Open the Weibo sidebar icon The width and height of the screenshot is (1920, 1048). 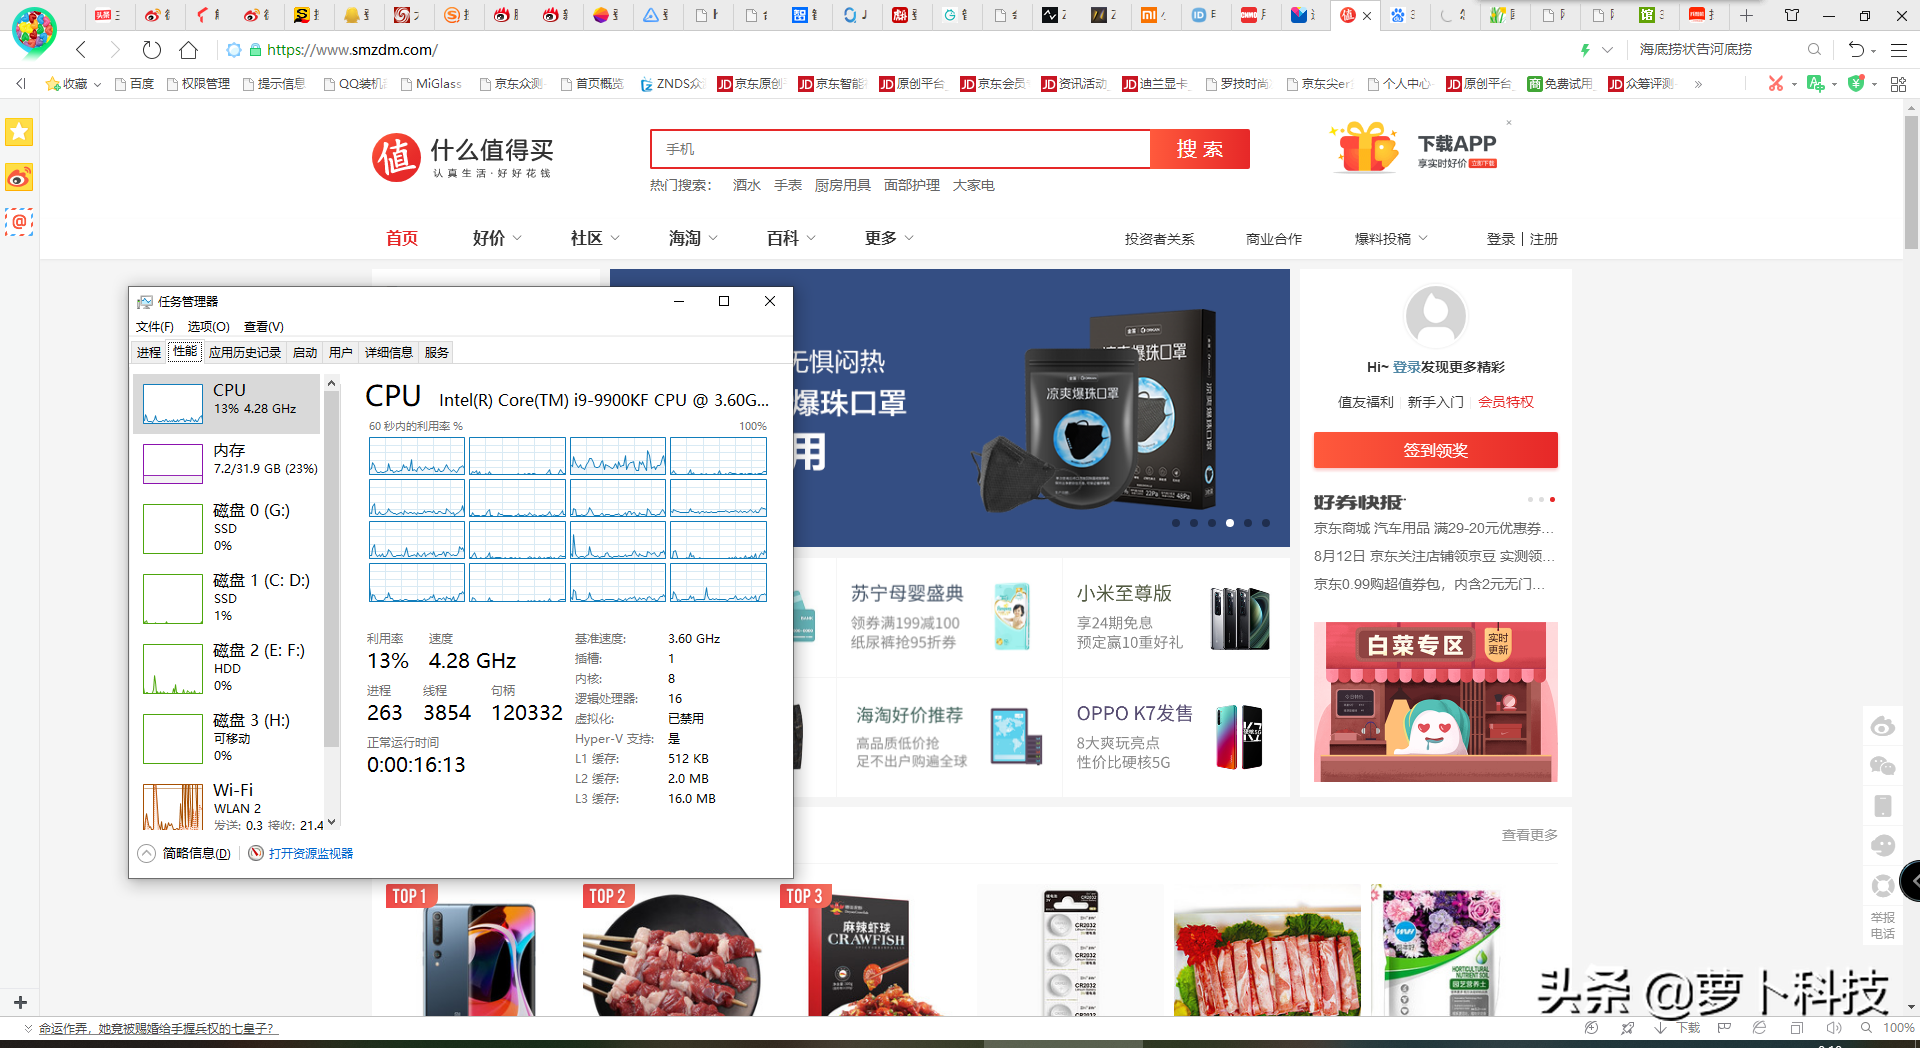coord(19,178)
